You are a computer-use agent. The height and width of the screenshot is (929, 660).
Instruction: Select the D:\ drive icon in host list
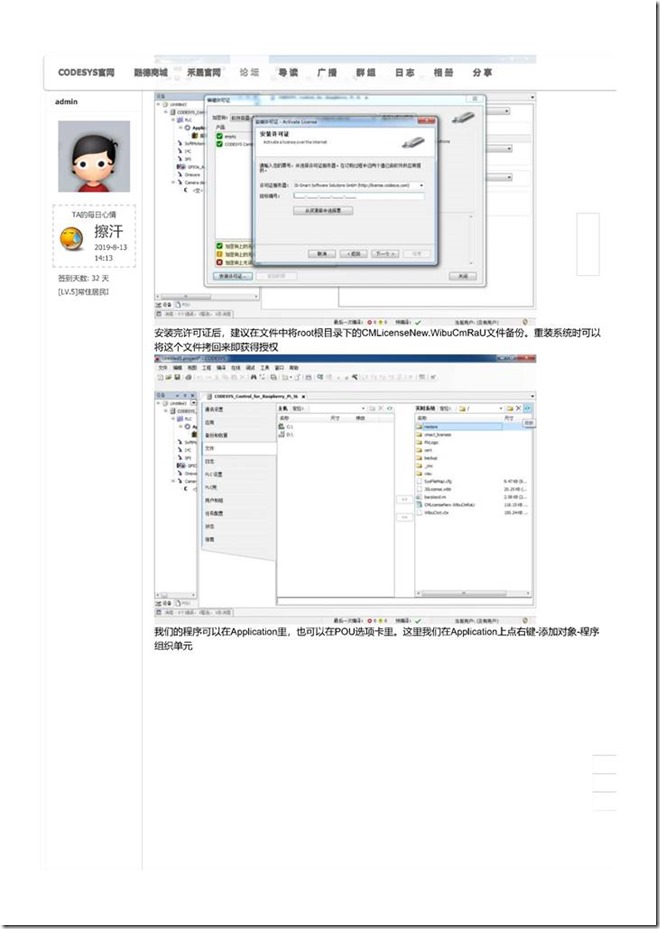click(281, 434)
